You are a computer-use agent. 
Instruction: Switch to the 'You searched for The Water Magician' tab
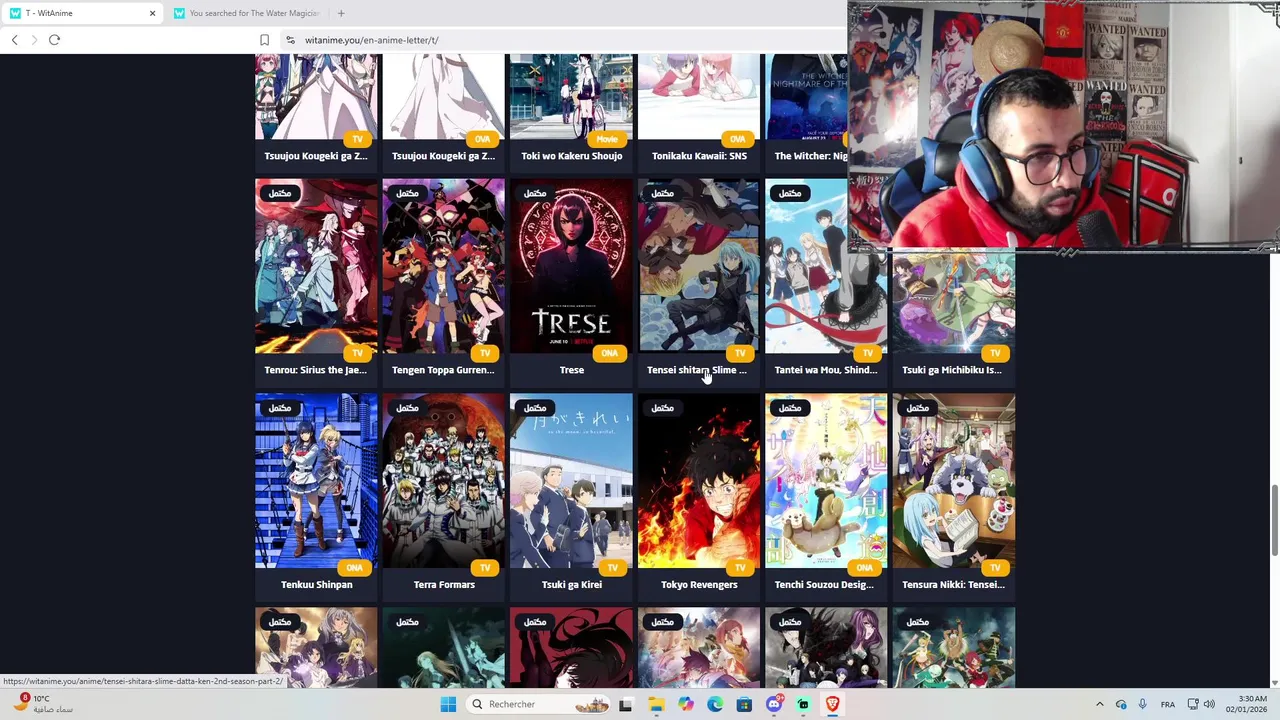point(246,13)
